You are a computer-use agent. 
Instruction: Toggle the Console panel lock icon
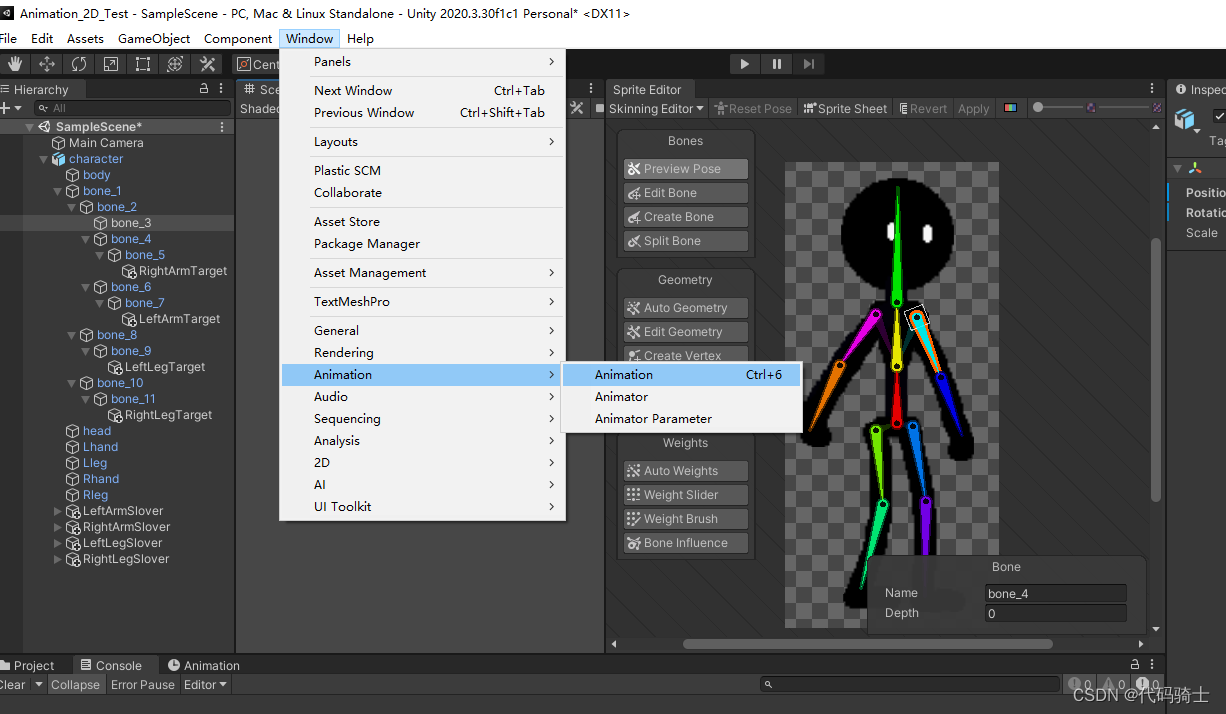point(1134,665)
